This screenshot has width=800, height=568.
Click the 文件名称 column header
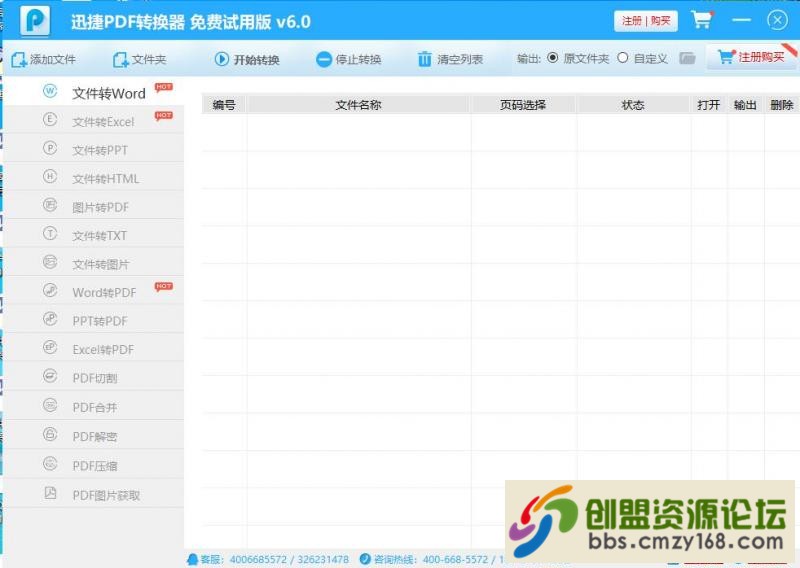(x=358, y=105)
